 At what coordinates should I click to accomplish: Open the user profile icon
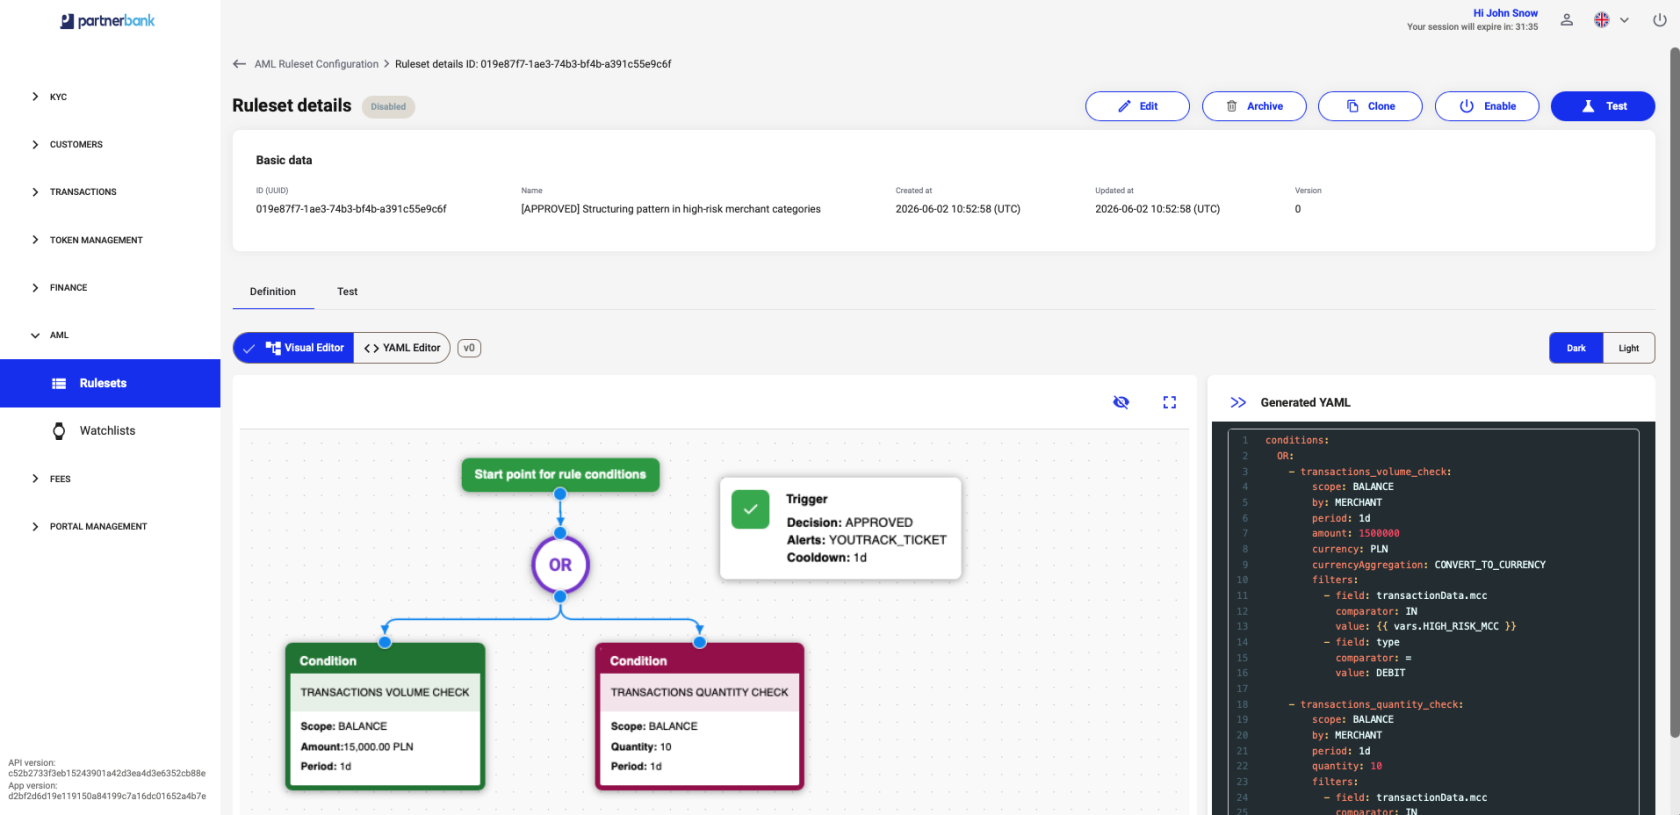[1567, 20]
